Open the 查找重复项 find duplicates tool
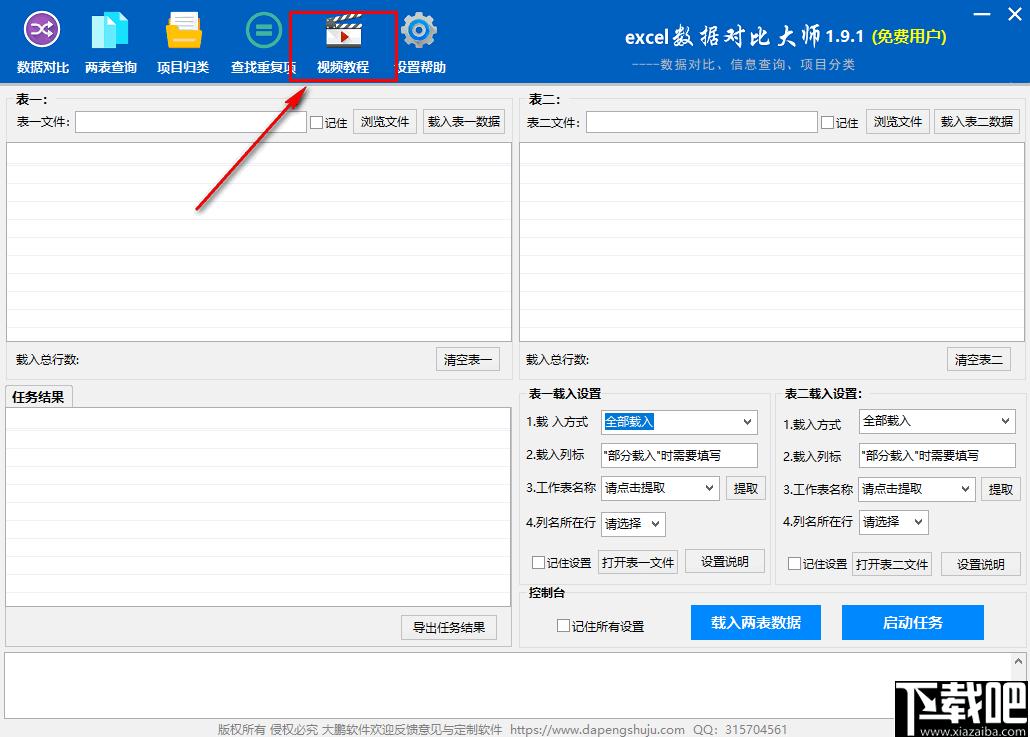Screen dimensions: 1030x737 (x=263, y=43)
